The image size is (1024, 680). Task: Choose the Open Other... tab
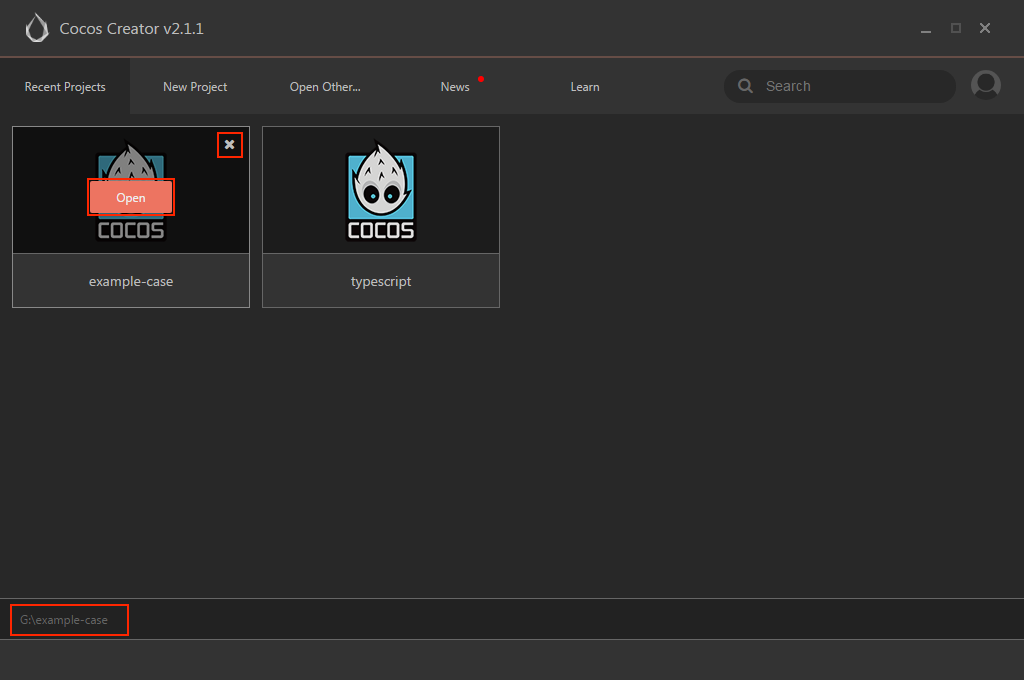click(x=325, y=86)
